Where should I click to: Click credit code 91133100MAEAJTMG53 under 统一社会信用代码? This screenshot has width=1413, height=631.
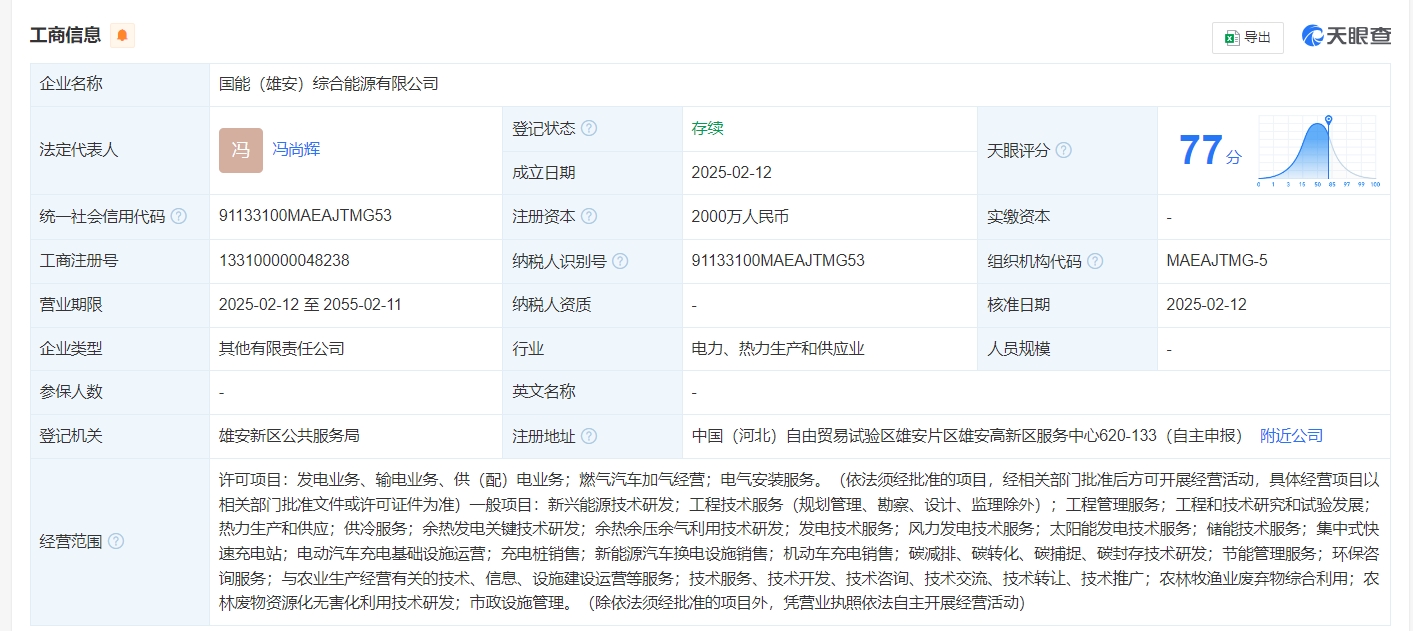(x=305, y=216)
